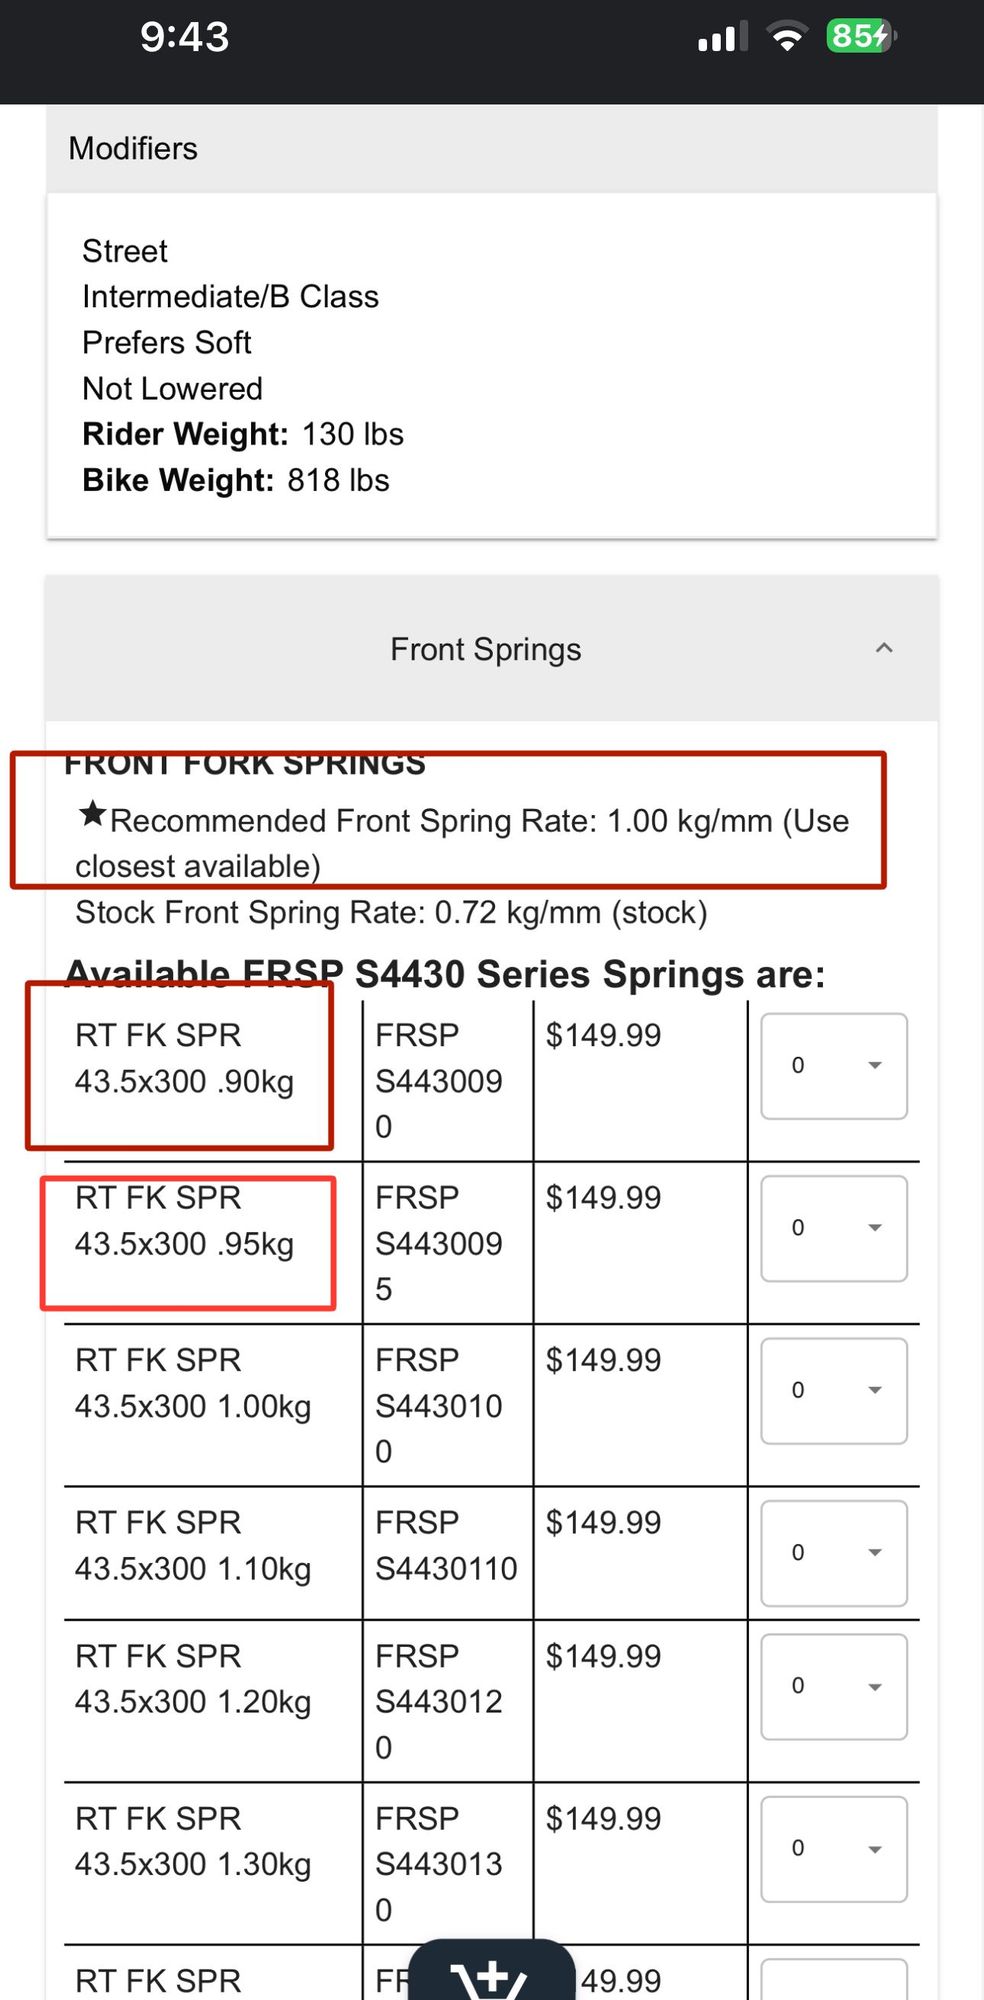Viewport: 984px width, 2000px height.
Task: Open quantity dropdown for 1.10kg spring
Action: click(834, 1553)
